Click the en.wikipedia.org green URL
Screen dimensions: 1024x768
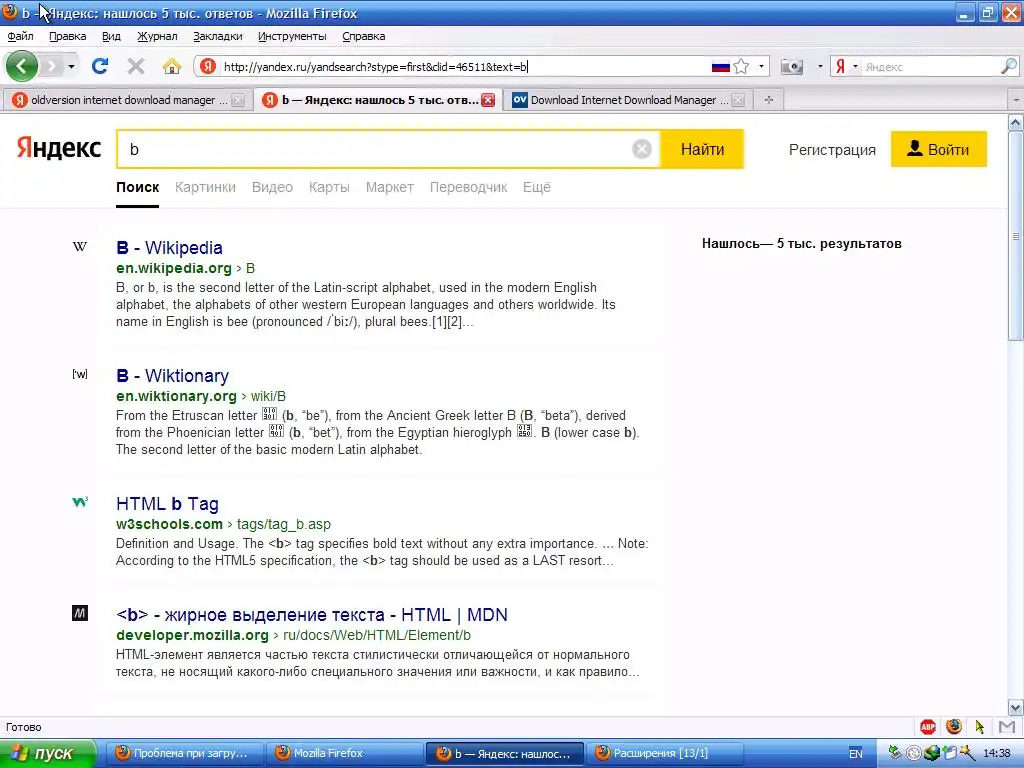tap(174, 268)
